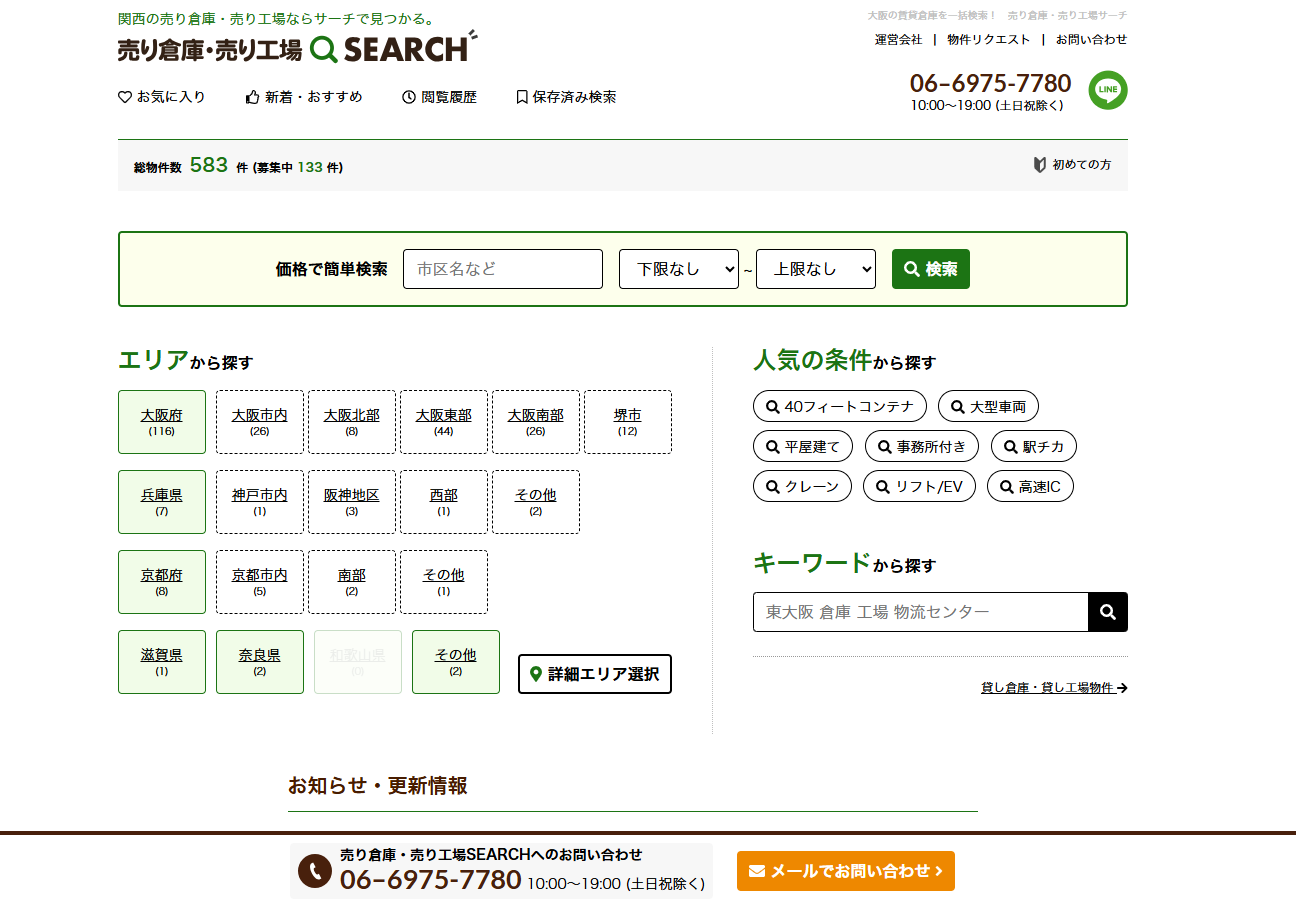Select the 運営会社 header menu item
This screenshot has height=899, width=1296.
898,40
